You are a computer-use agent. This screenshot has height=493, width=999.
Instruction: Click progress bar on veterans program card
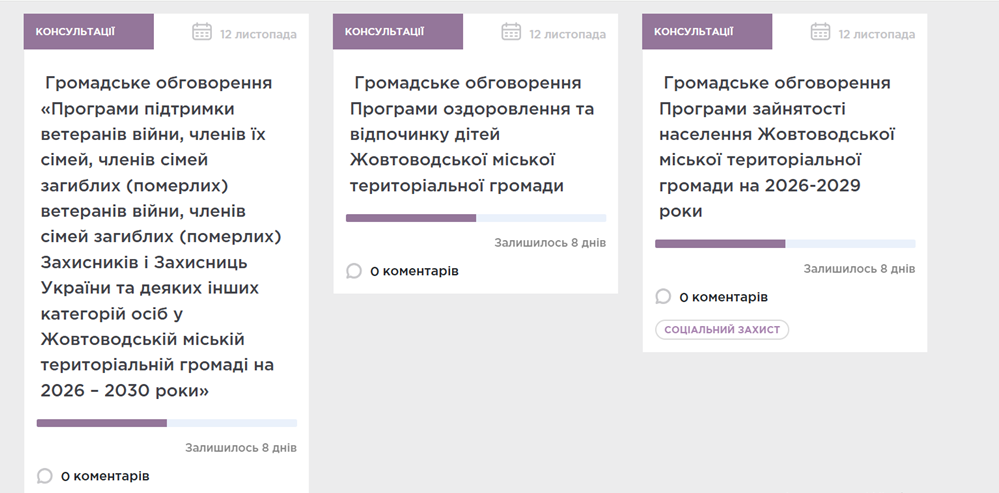(x=166, y=423)
